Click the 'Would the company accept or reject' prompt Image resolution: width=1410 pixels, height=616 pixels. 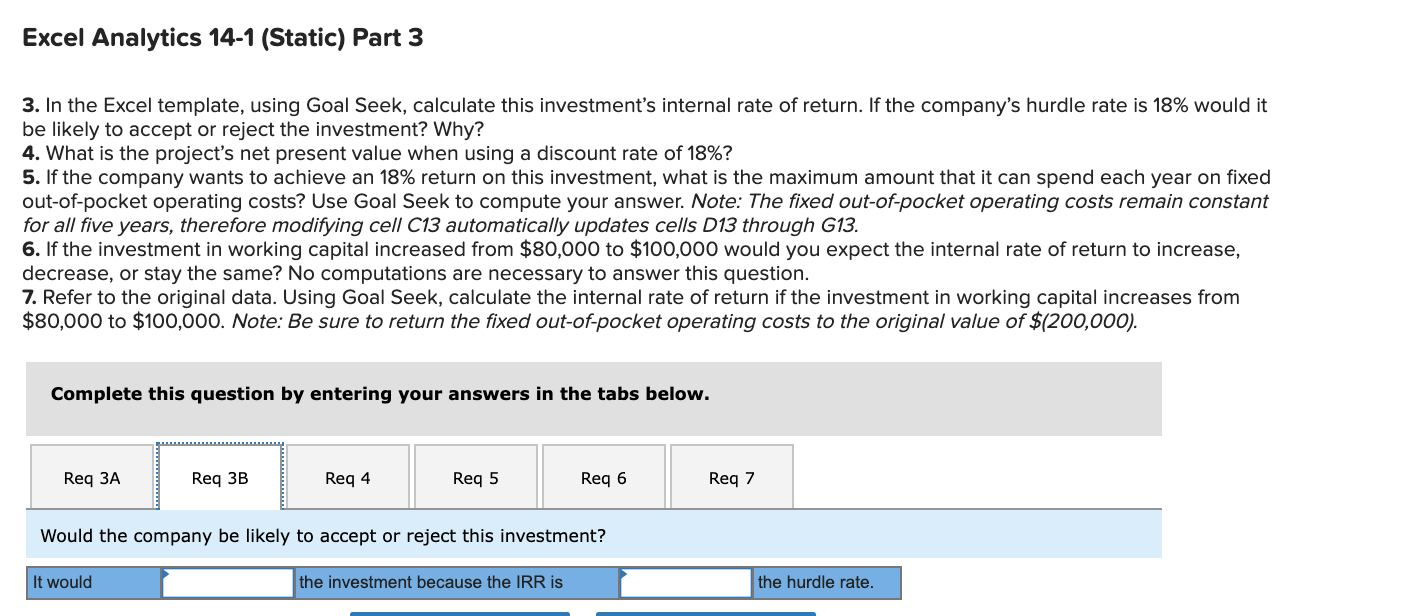pos(322,536)
